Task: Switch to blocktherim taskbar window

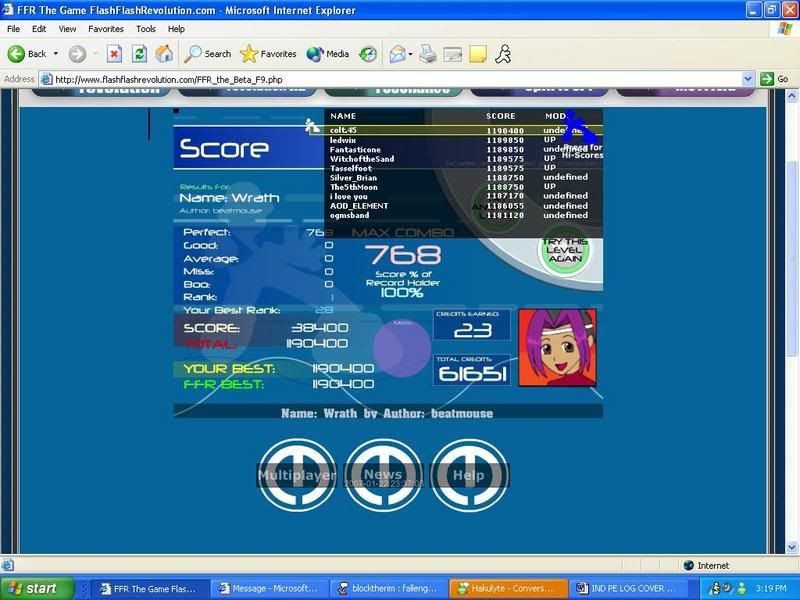Action: coord(387,588)
